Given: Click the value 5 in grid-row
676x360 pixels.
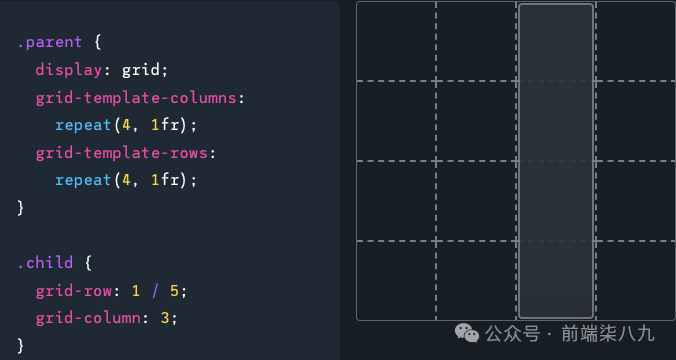Looking at the screenshot, I should [x=174, y=291].
